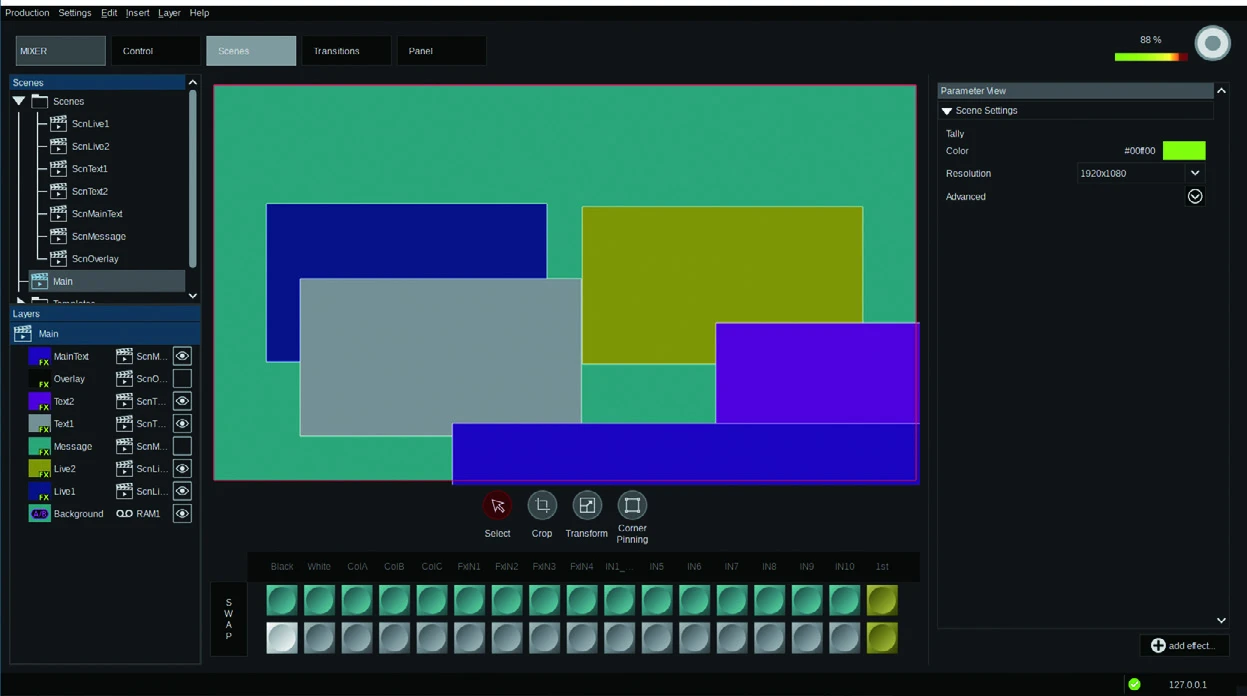Click the ScnLive1 clapperboard icon

point(58,123)
